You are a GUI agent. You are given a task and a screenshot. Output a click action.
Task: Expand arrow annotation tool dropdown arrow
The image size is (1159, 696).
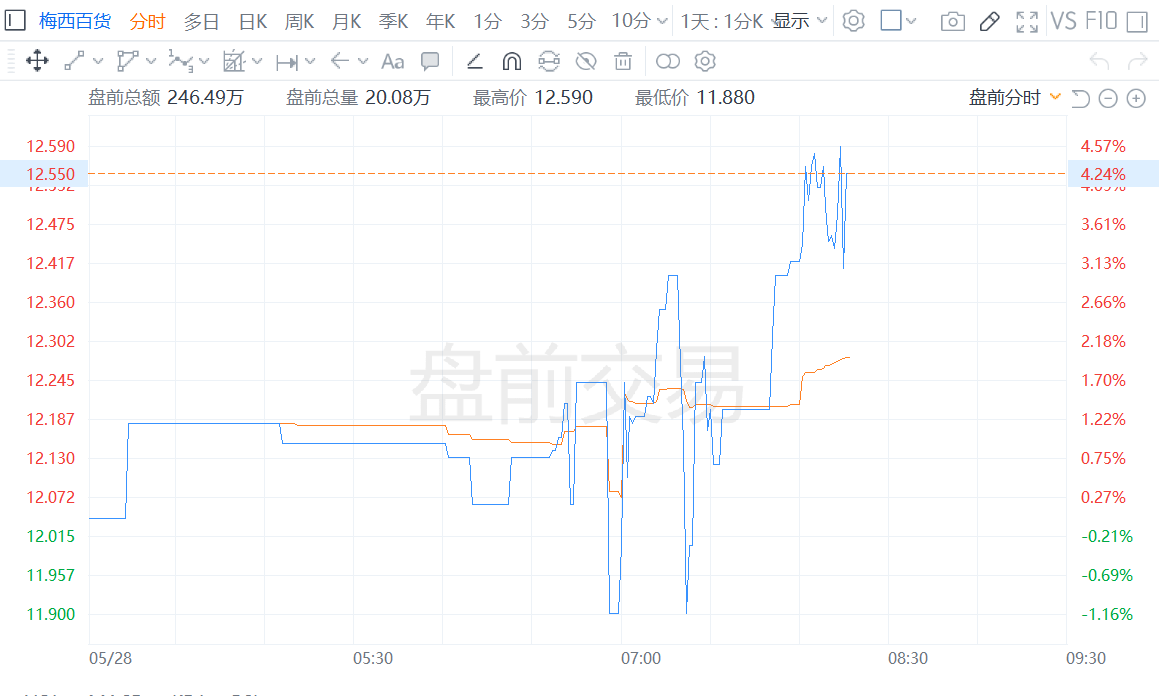click(363, 61)
